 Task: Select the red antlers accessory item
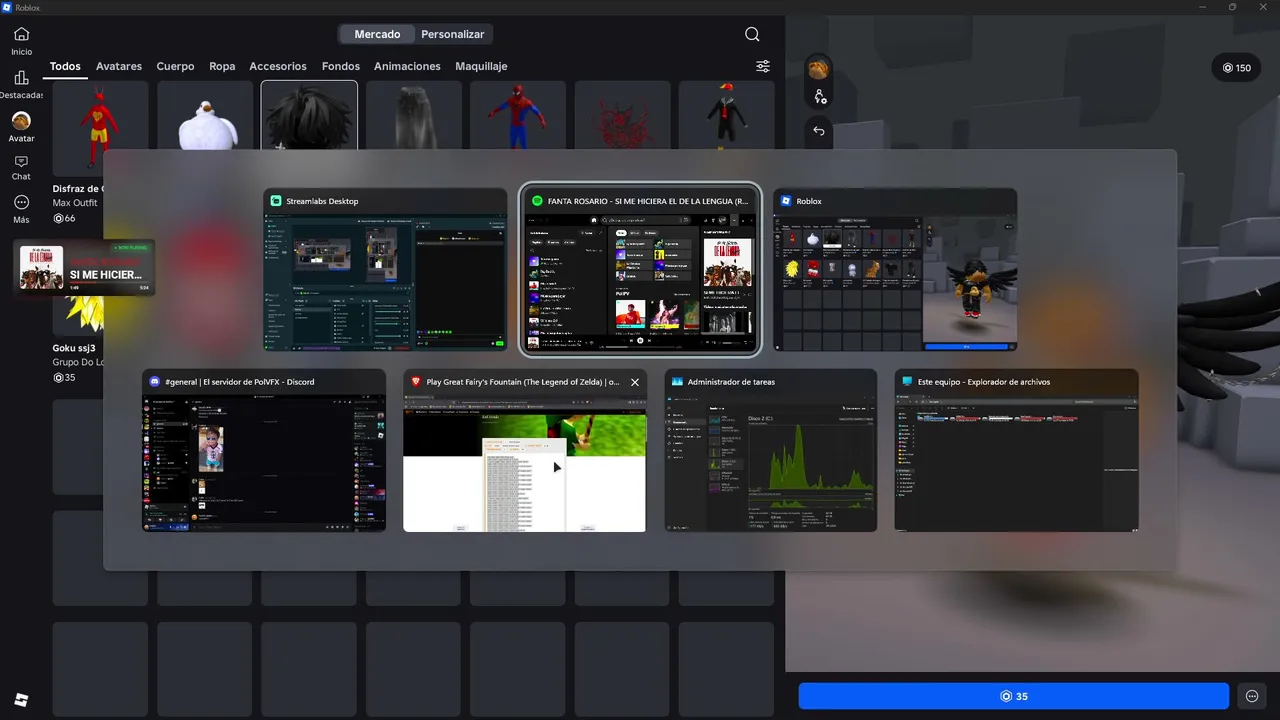622,115
